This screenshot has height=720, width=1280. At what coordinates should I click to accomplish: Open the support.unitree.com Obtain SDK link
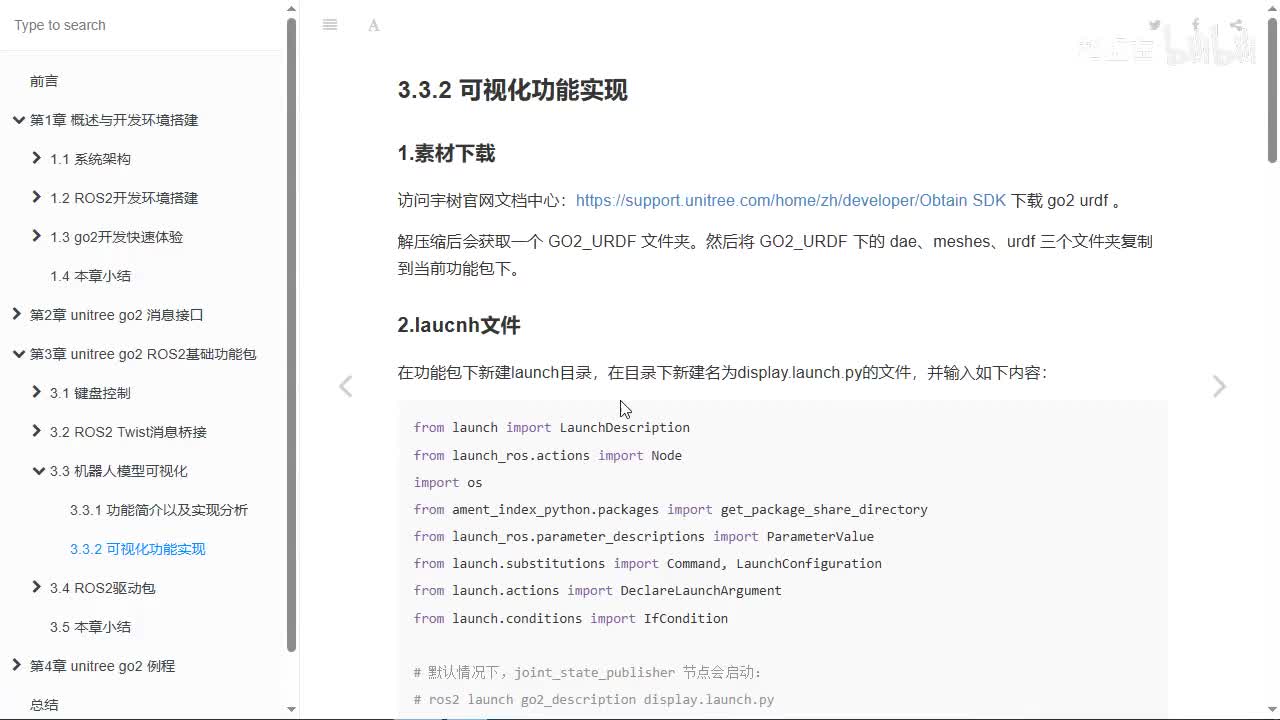791,200
